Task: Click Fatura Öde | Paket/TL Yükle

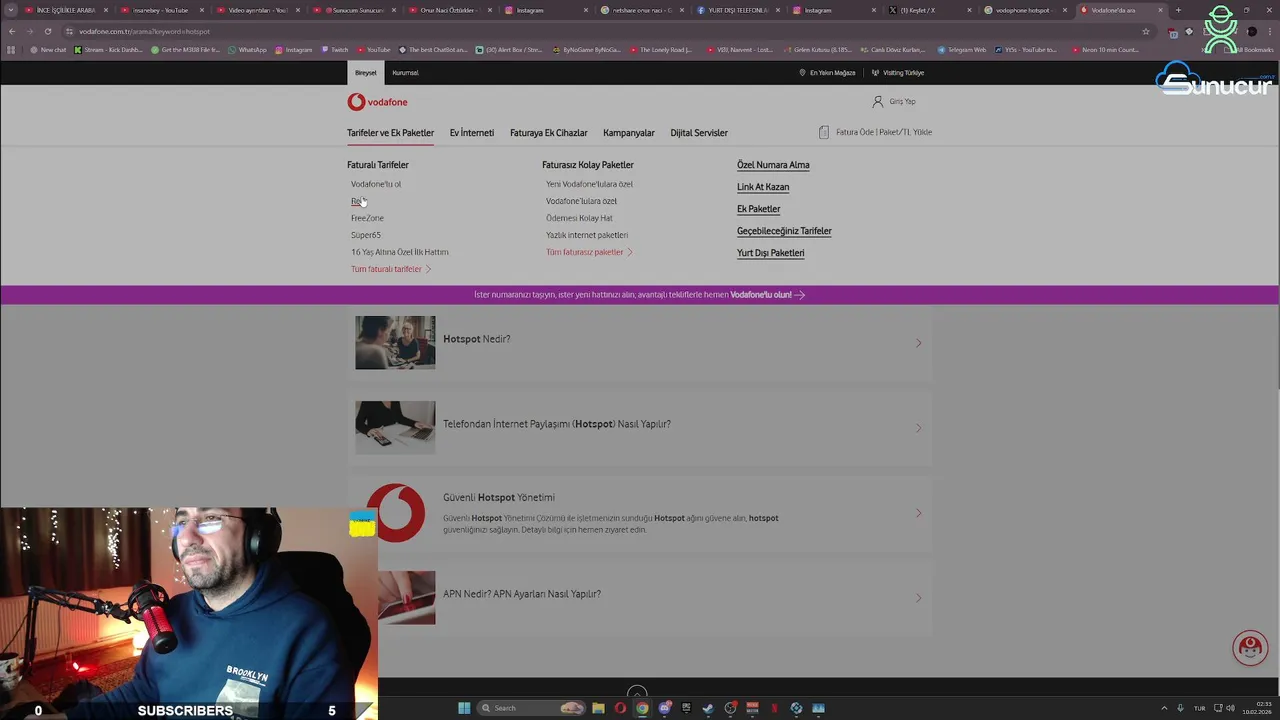Action: point(884,132)
